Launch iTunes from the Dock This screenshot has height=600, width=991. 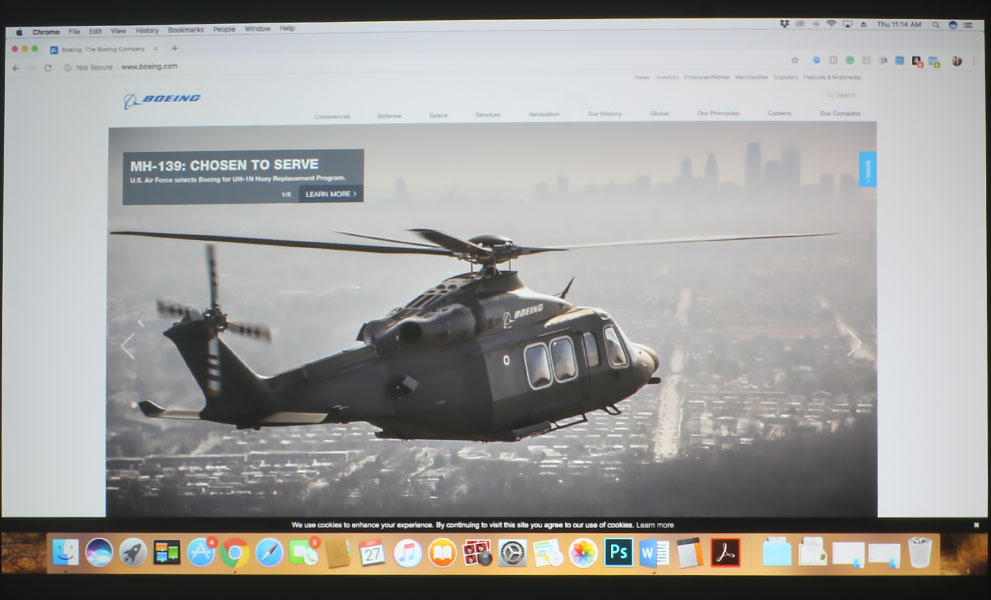408,553
